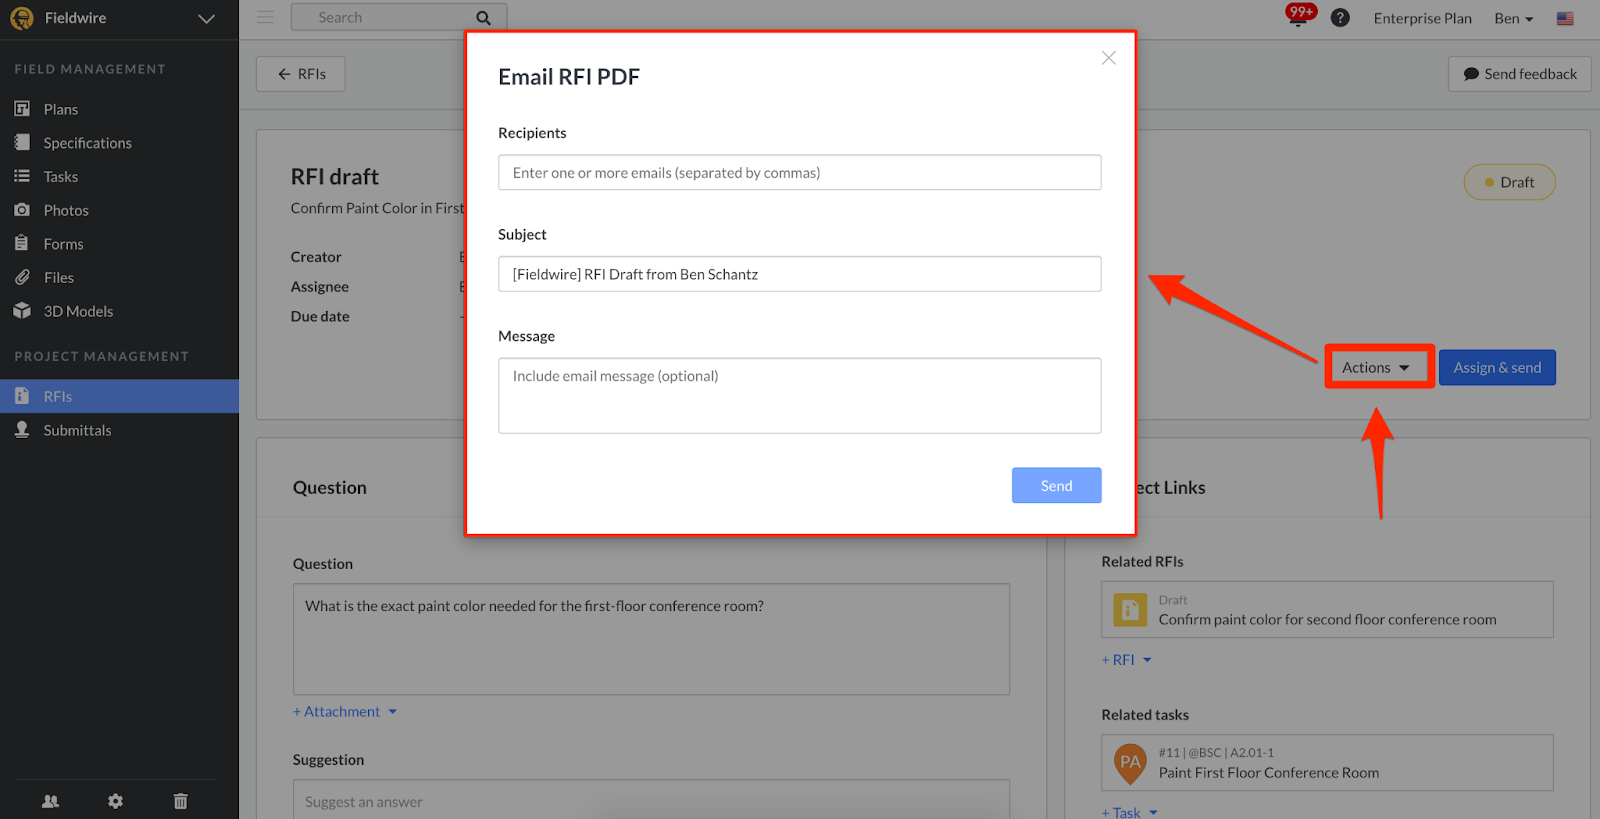Click the notifications bell with 99+ badge
This screenshot has width=1600, height=819.
1299,17
